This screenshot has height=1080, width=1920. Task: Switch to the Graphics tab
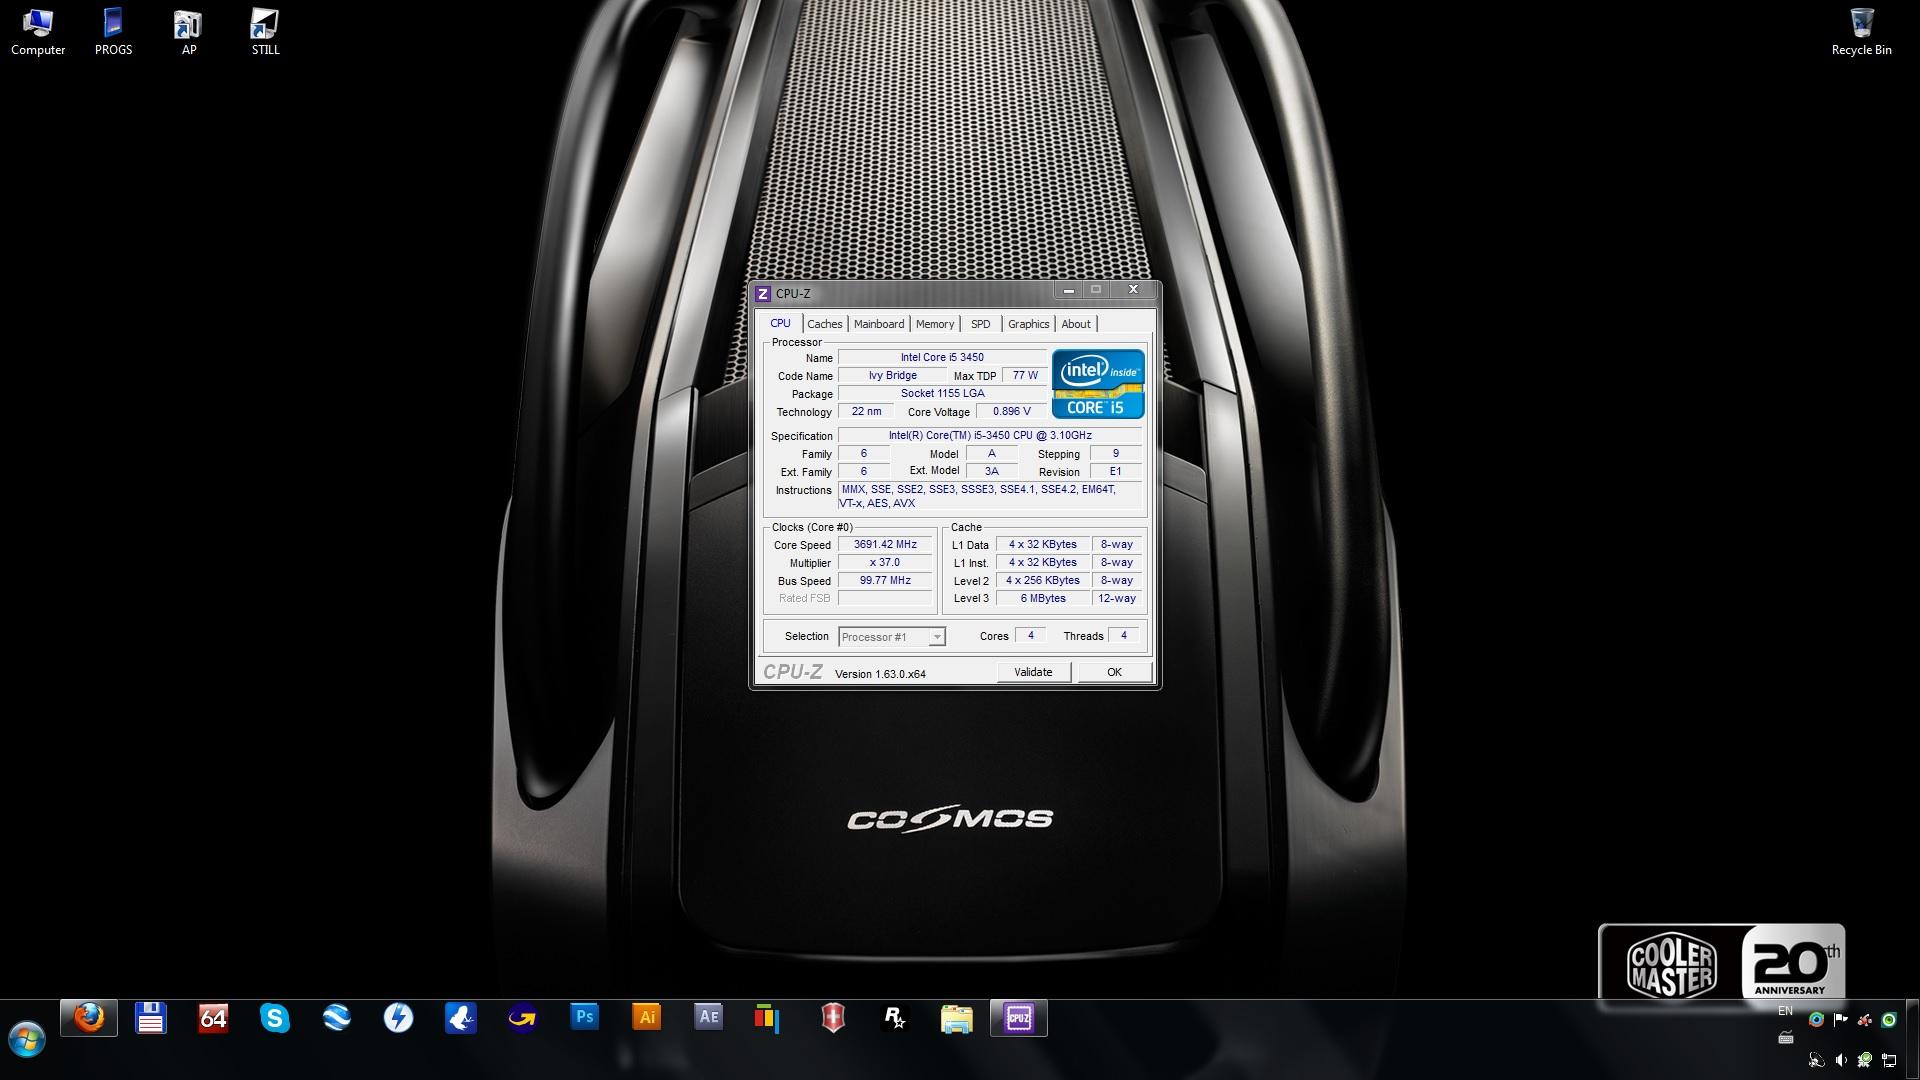[1029, 324]
